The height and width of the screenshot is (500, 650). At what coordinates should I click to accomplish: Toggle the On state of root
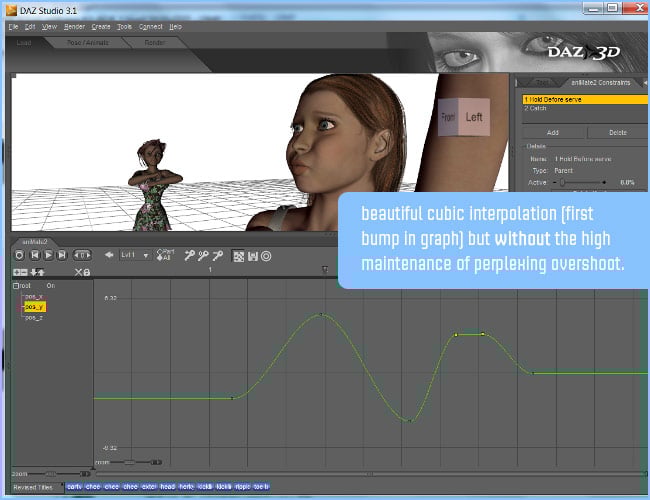[51, 286]
